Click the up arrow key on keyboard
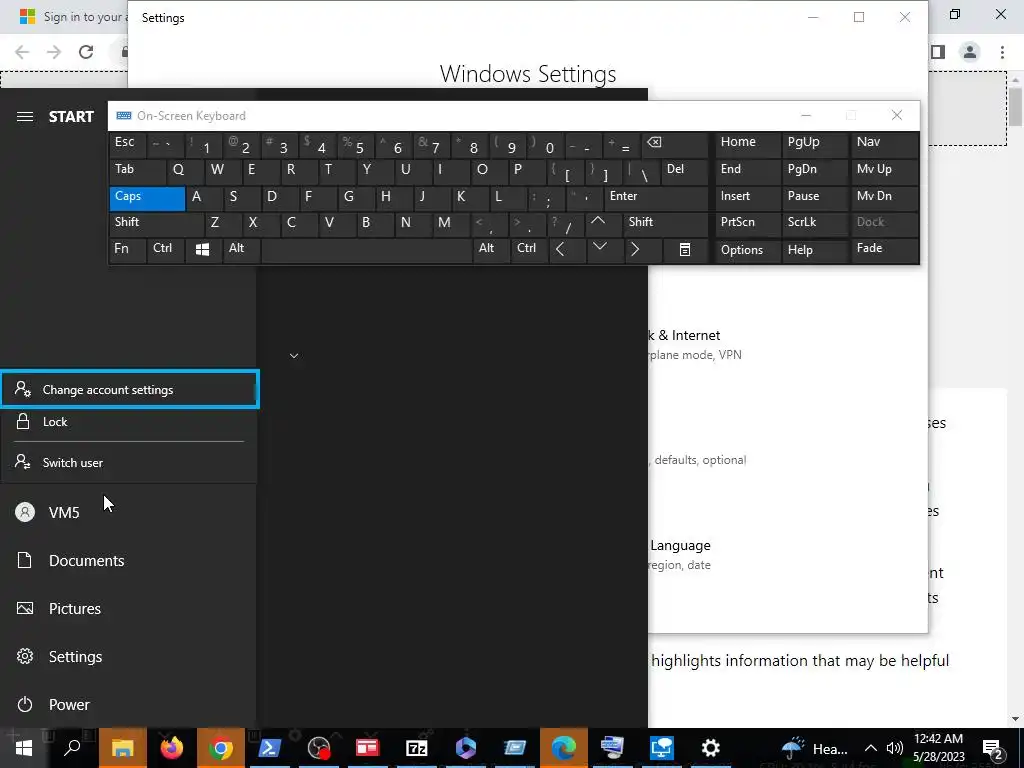This screenshot has height=768, width=1024. [x=603, y=224]
